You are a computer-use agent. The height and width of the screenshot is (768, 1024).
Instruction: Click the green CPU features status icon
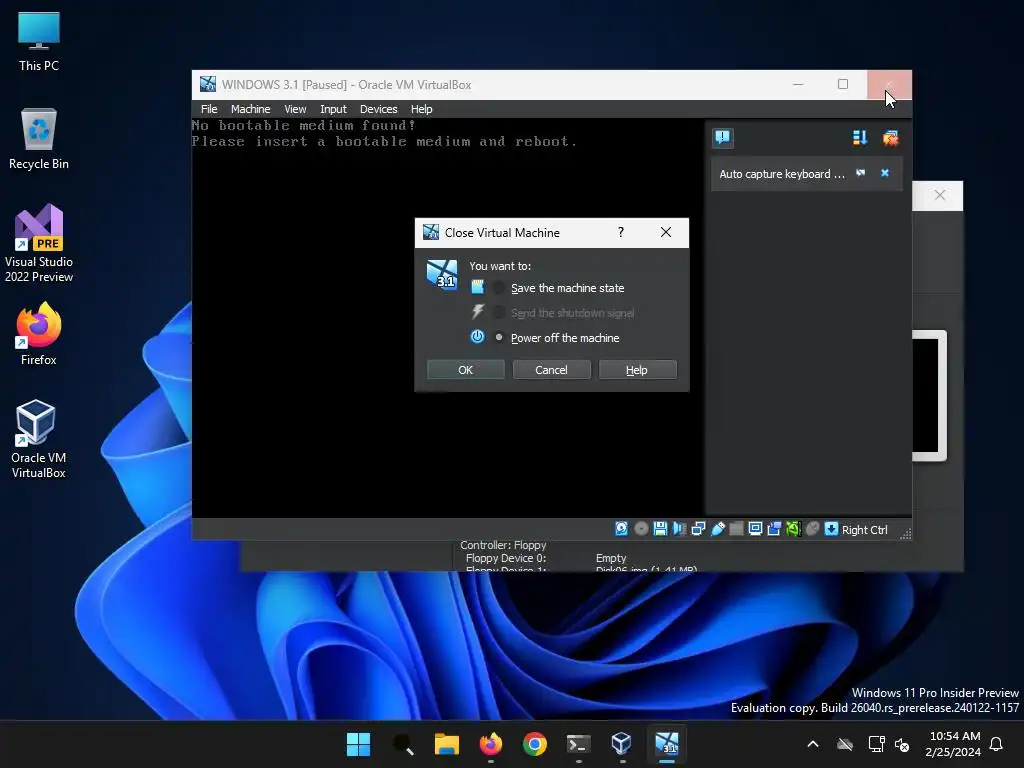[x=793, y=529]
